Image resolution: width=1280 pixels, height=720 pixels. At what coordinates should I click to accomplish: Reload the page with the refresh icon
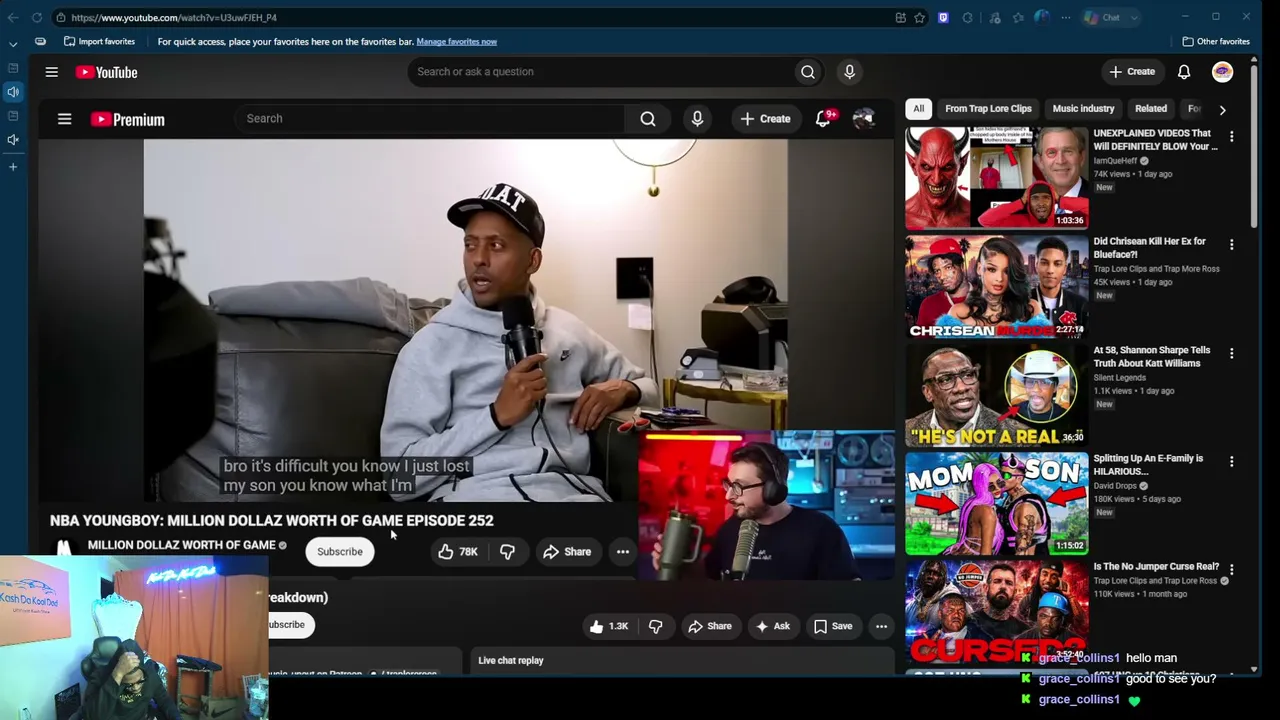36,17
